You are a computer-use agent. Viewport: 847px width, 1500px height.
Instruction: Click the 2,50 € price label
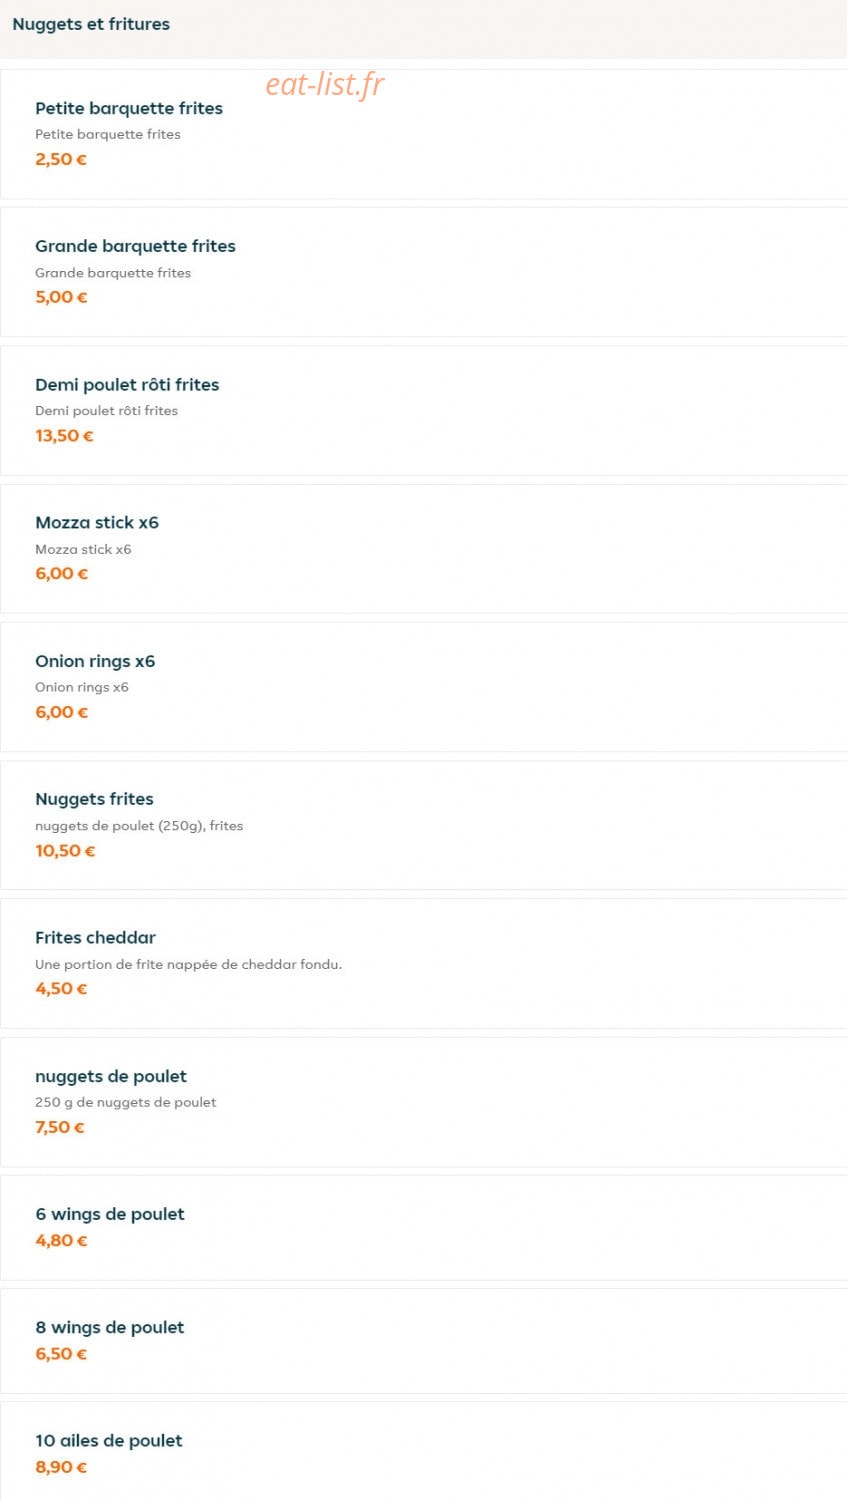(x=61, y=159)
